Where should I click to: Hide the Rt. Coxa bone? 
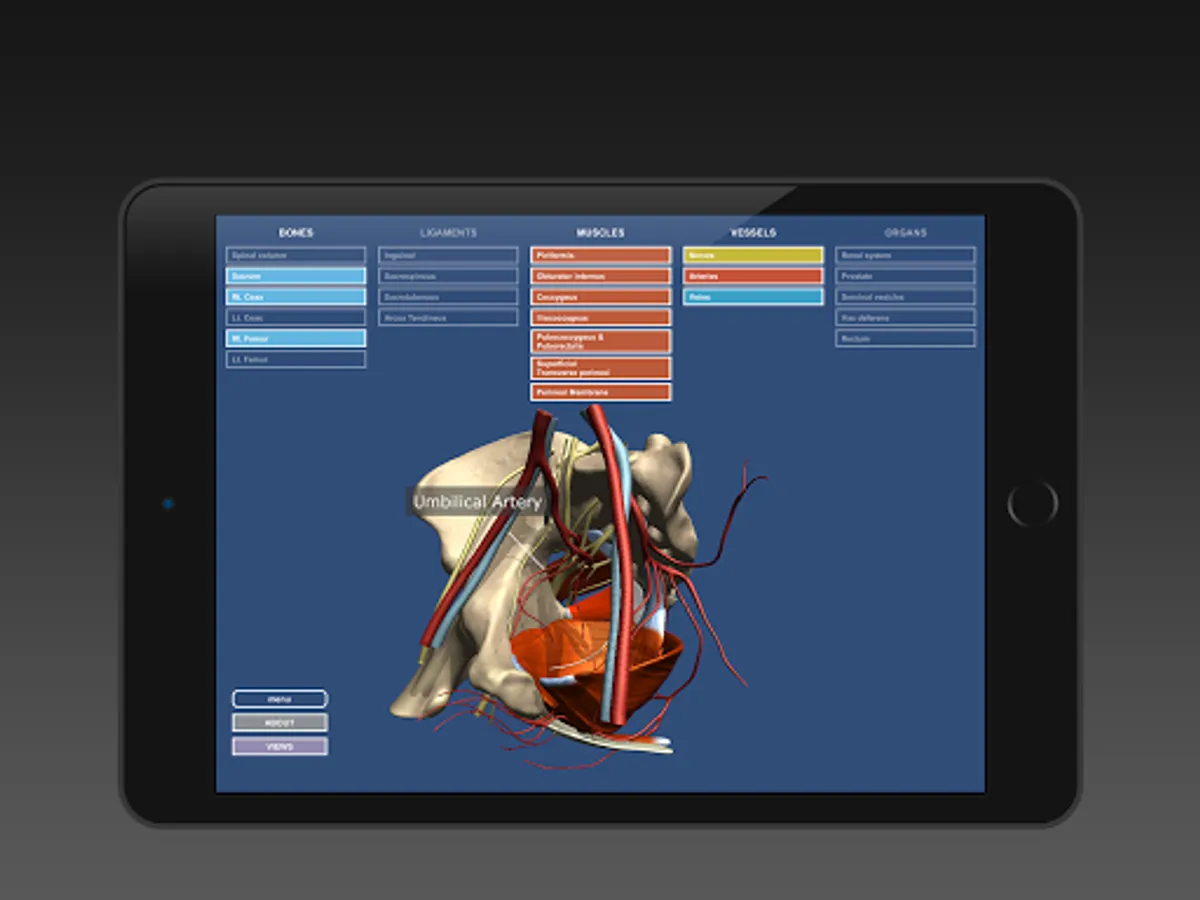pyautogui.click(x=295, y=296)
